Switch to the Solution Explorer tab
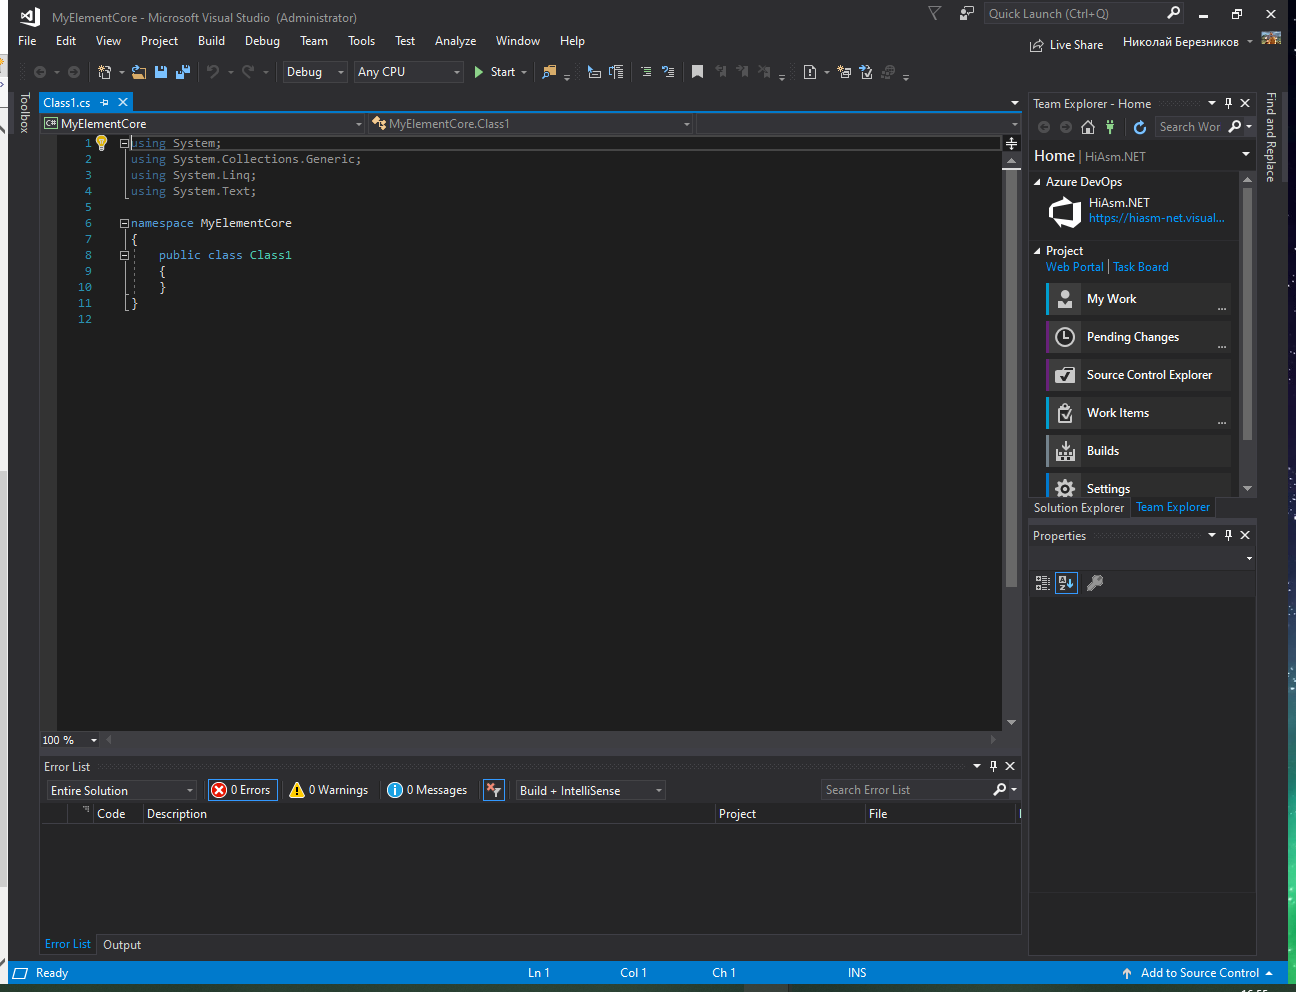 coord(1078,508)
